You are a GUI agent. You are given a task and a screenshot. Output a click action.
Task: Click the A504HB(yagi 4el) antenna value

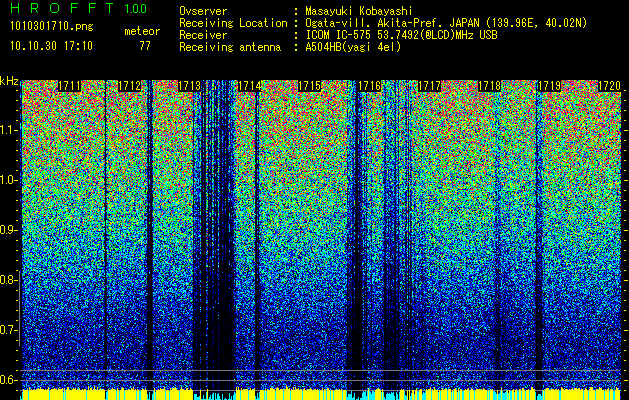tap(353, 47)
